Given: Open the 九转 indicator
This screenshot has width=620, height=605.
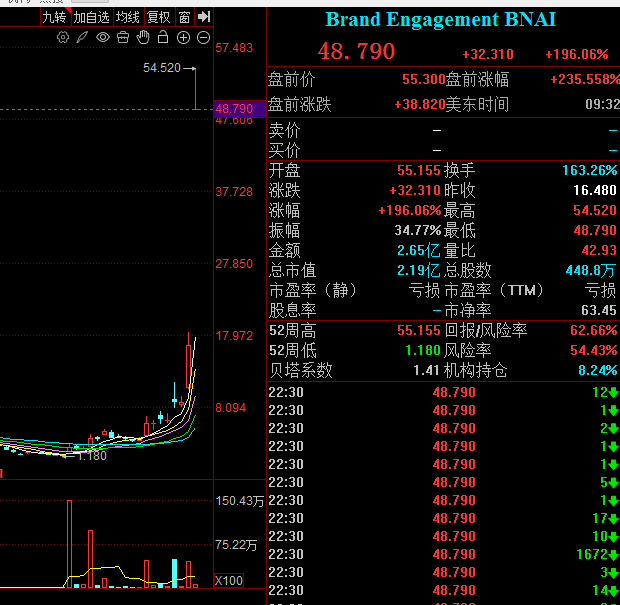Looking at the screenshot, I should tap(54, 17).
